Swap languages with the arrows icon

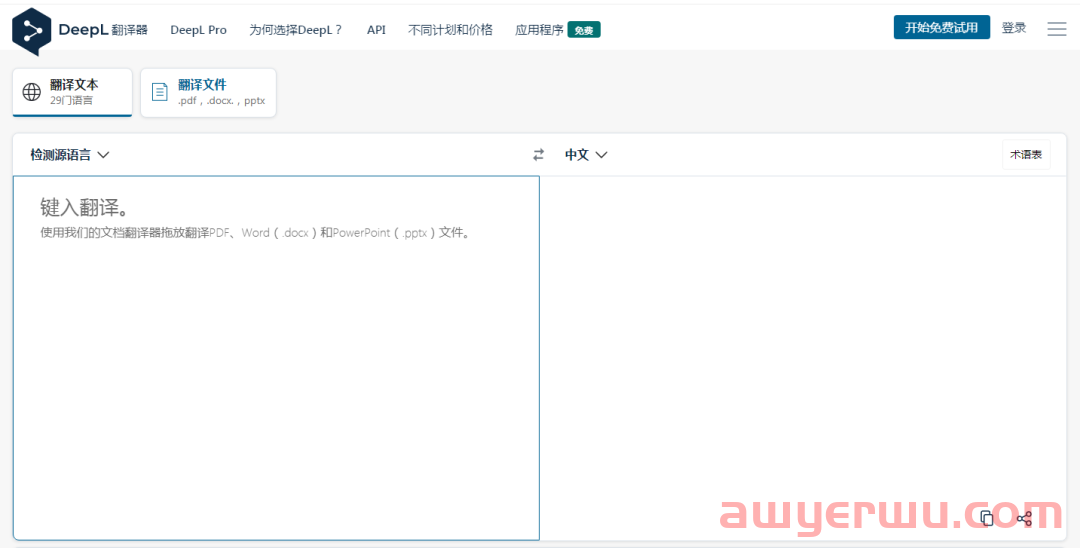pyautogui.click(x=539, y=155)
